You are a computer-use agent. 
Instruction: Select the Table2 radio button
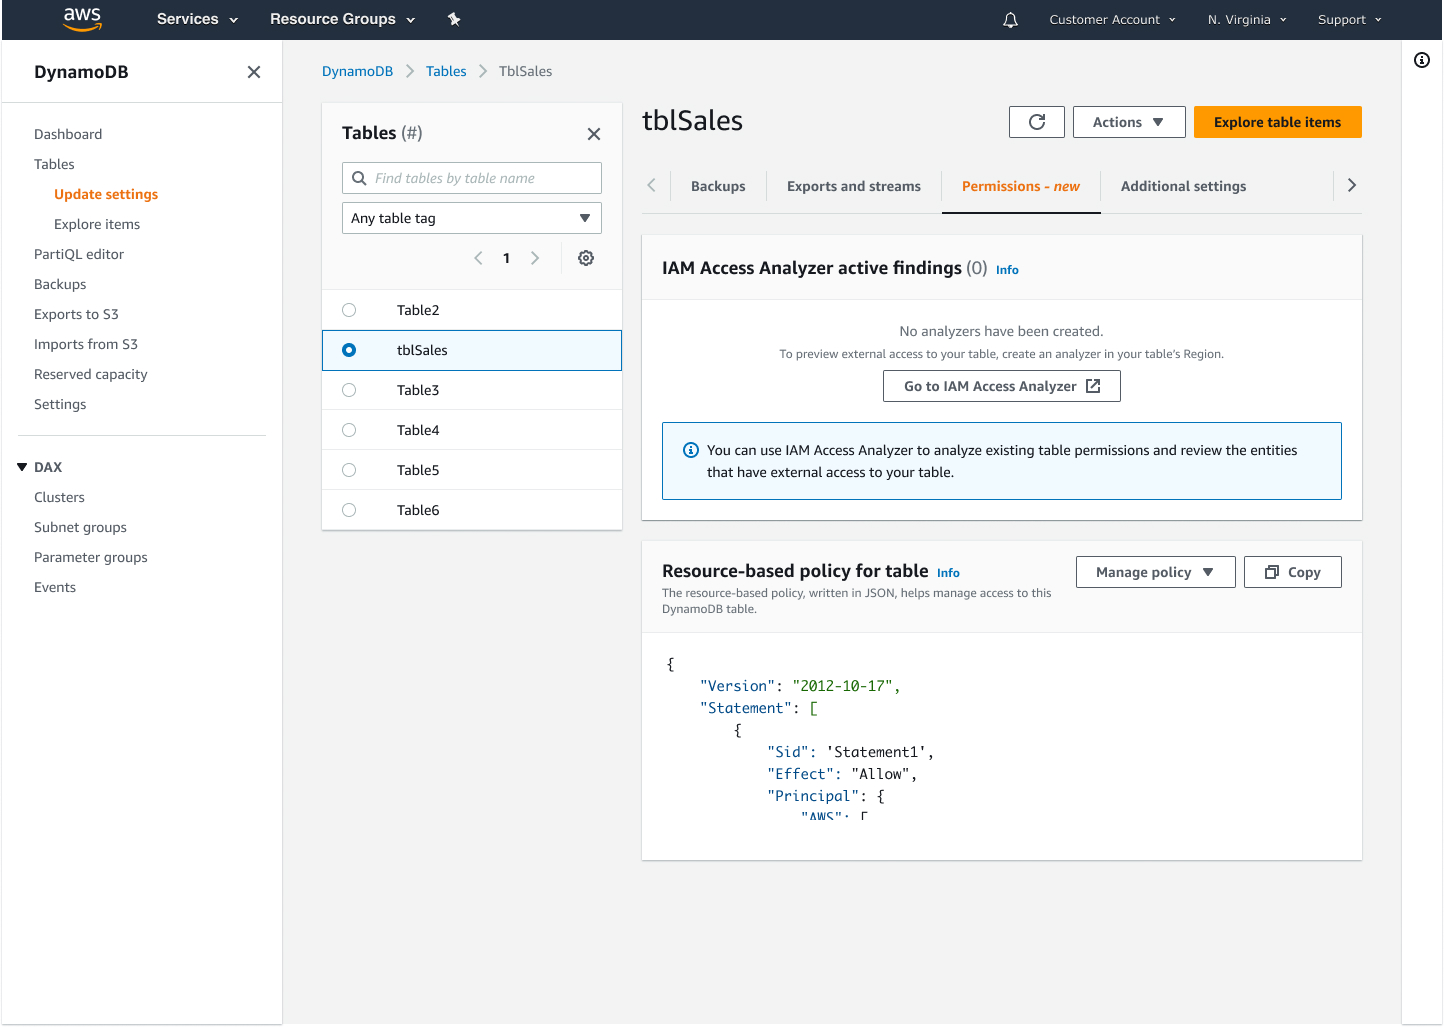click(349, 310)
